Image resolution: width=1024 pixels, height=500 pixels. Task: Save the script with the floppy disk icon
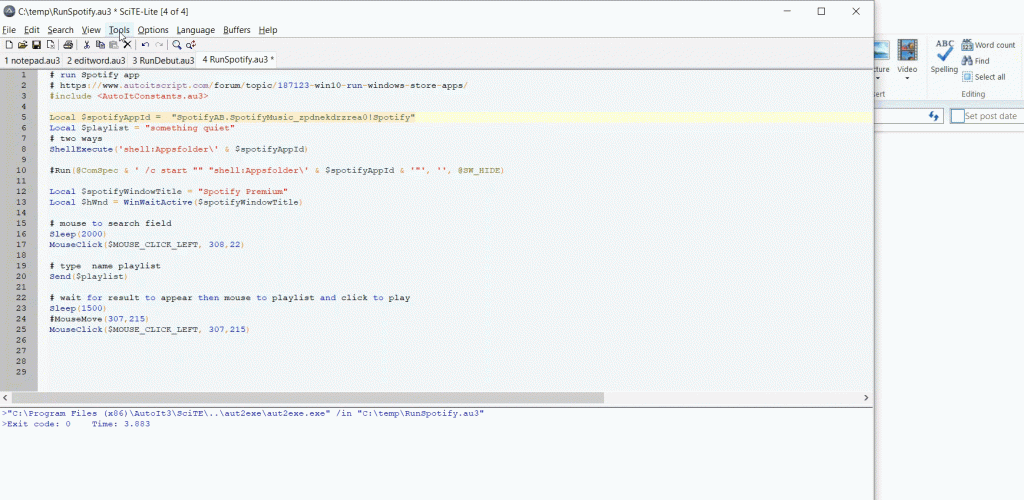point(36,45)
